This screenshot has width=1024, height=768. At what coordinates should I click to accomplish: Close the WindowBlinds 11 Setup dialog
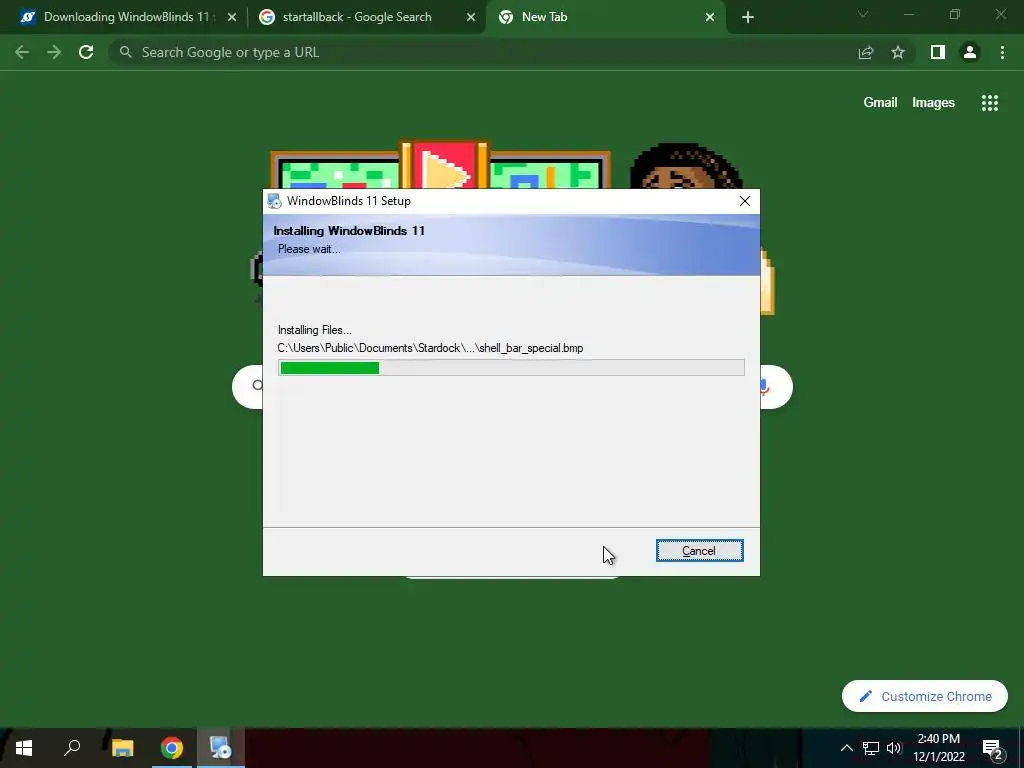[x=744, y=201]
